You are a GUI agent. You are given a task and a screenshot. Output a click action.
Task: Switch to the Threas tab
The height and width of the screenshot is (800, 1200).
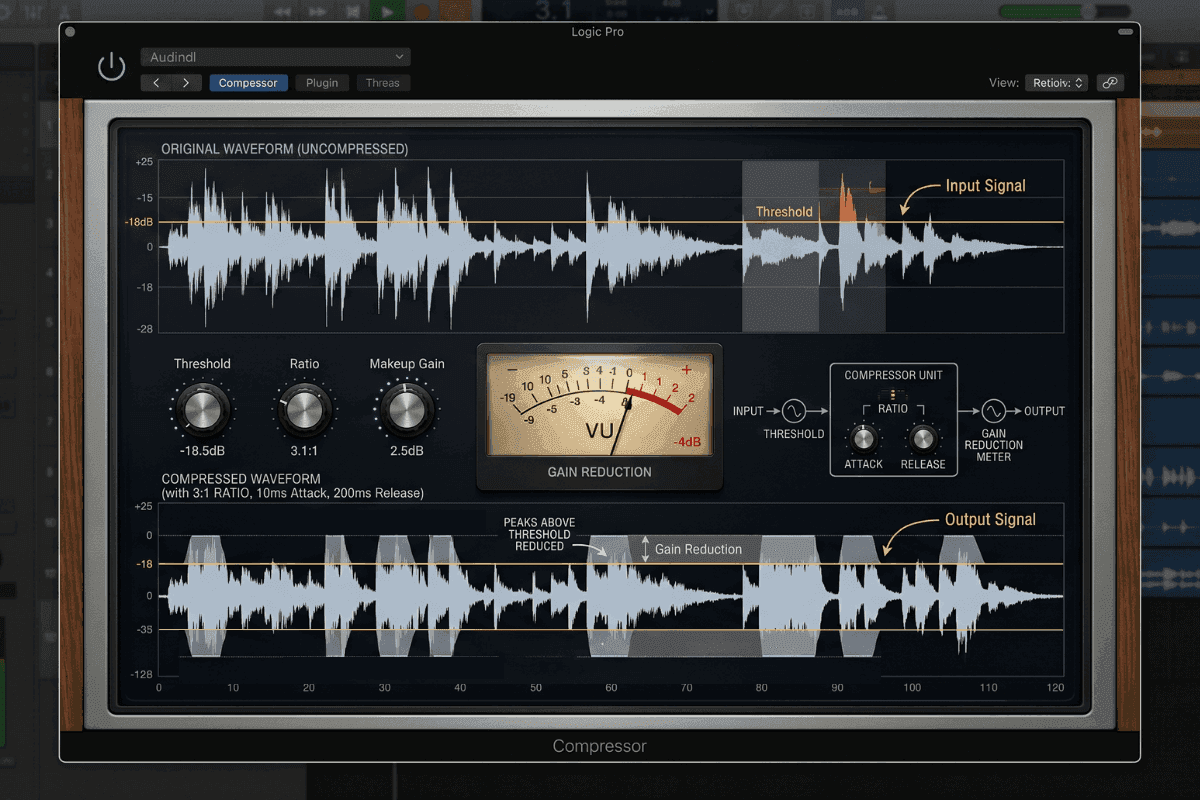(383, 83)
